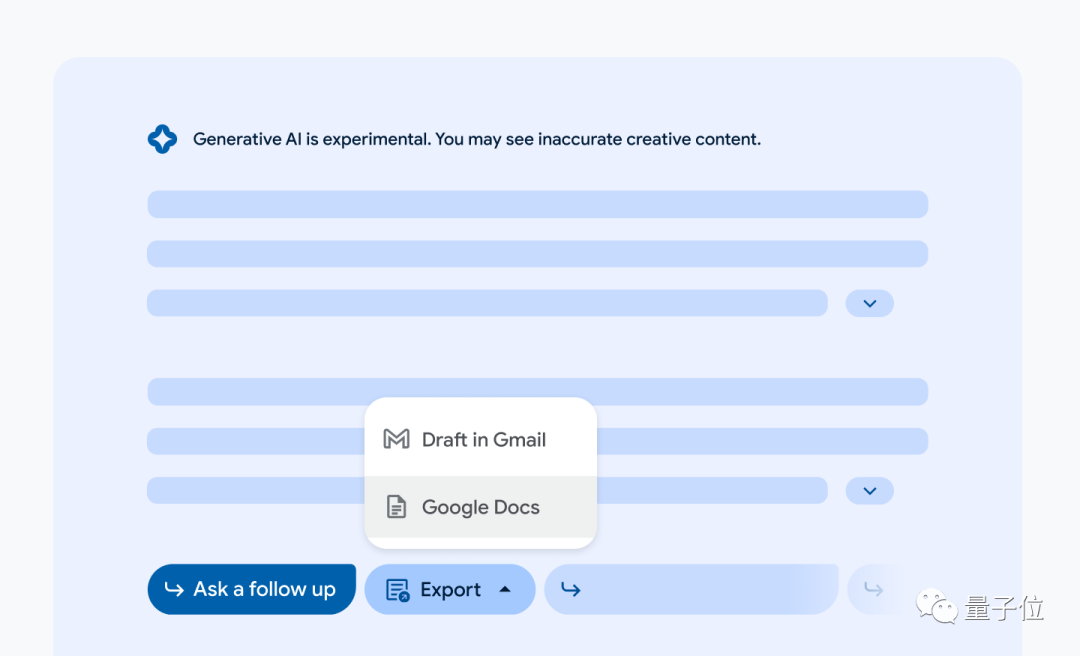The width and height of the screenshot is (1080, 656).
Task: Click the Google Docs document icon
Action: (x=397, y=507)
